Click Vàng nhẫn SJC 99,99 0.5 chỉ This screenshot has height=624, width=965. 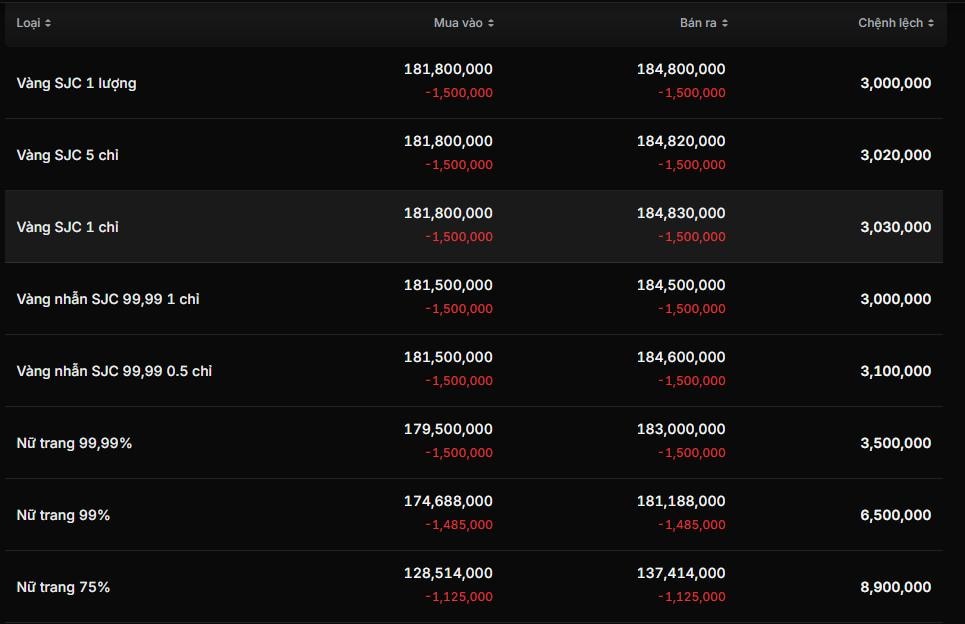[x=114, y=371]
